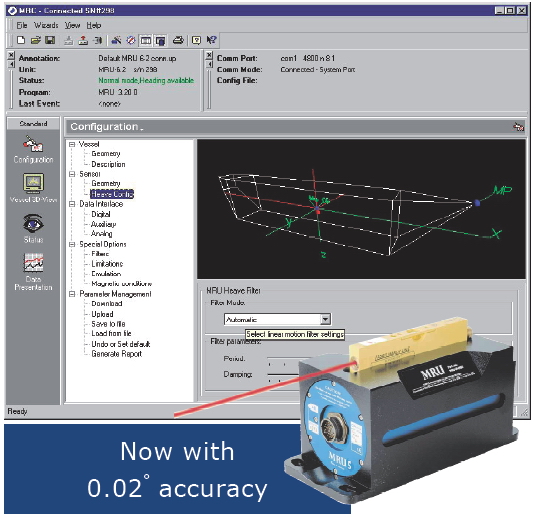The width and height of the screenshot is (539, 518).
Task: Click the Ready text in status bar
Action: [17, 411]
